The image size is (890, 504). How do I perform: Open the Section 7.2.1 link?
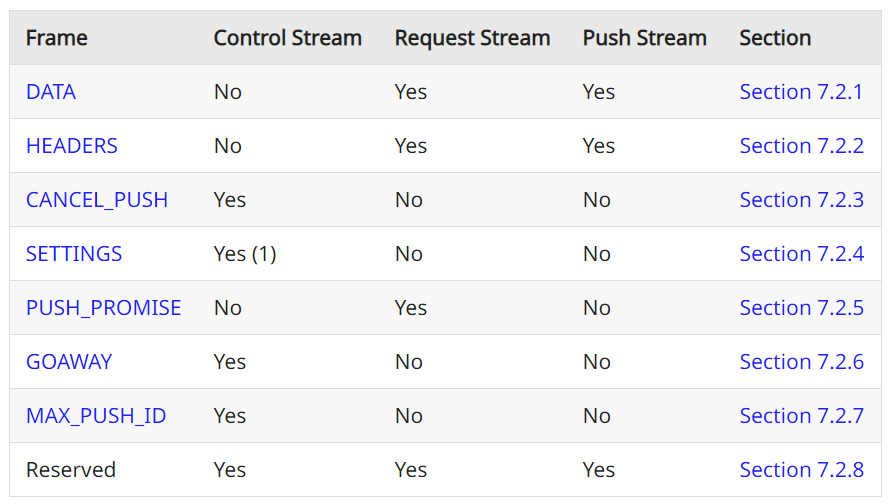point(801,92)
